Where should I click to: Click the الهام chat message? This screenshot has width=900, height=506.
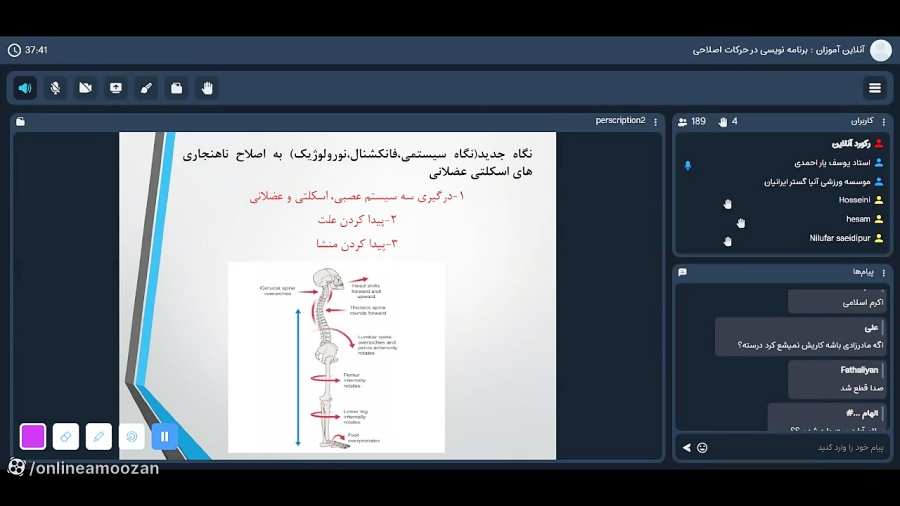(827, 417)
